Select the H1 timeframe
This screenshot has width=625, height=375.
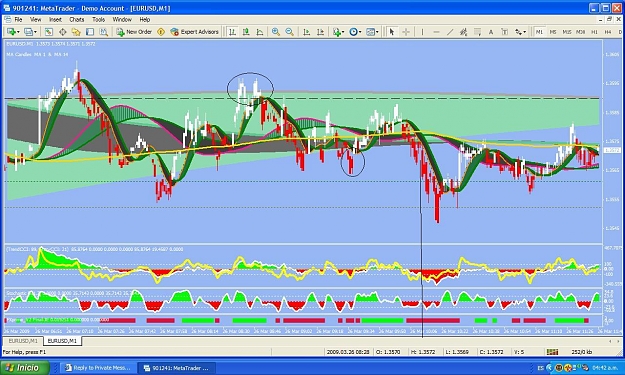[594, 32]
